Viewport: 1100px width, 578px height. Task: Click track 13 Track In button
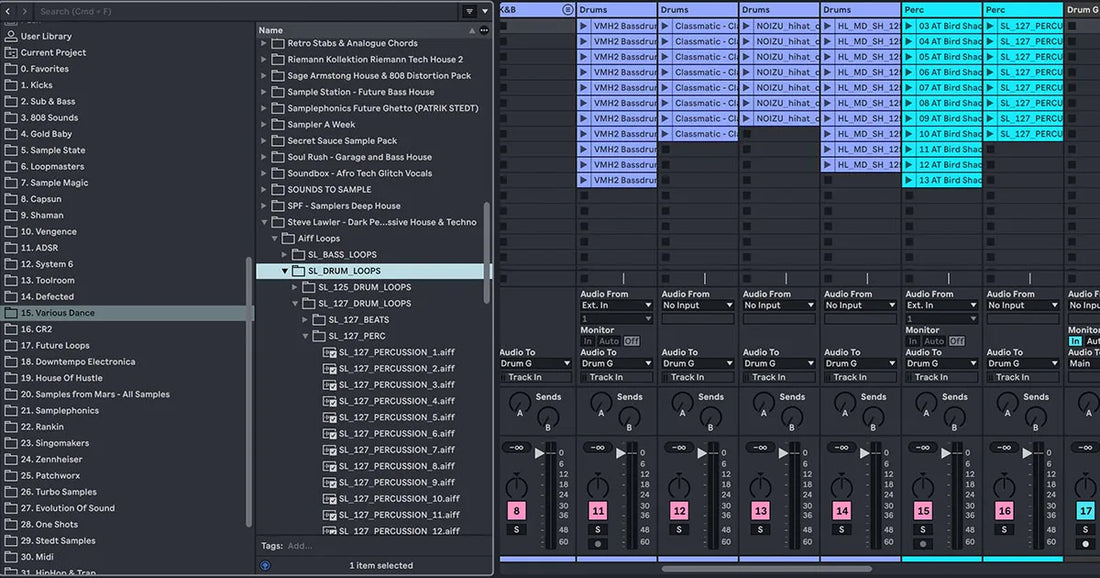tap(779, 377)
